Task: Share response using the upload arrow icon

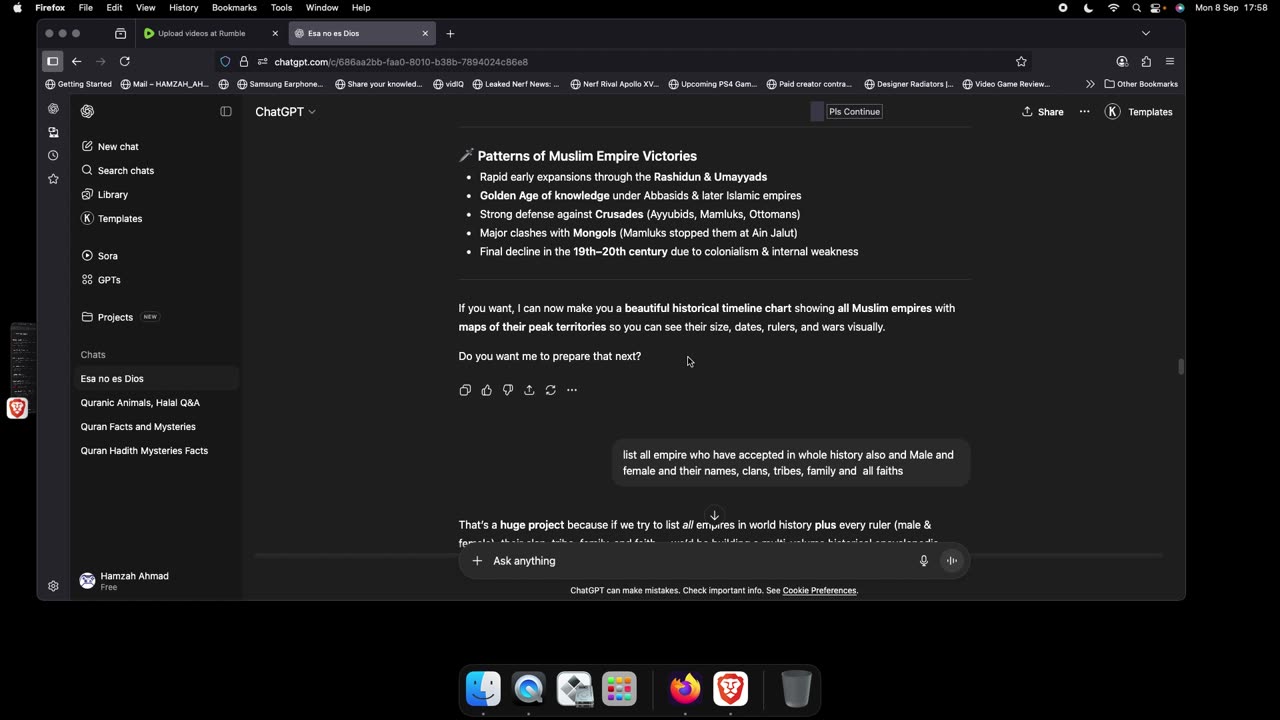Action: point(529,390)
